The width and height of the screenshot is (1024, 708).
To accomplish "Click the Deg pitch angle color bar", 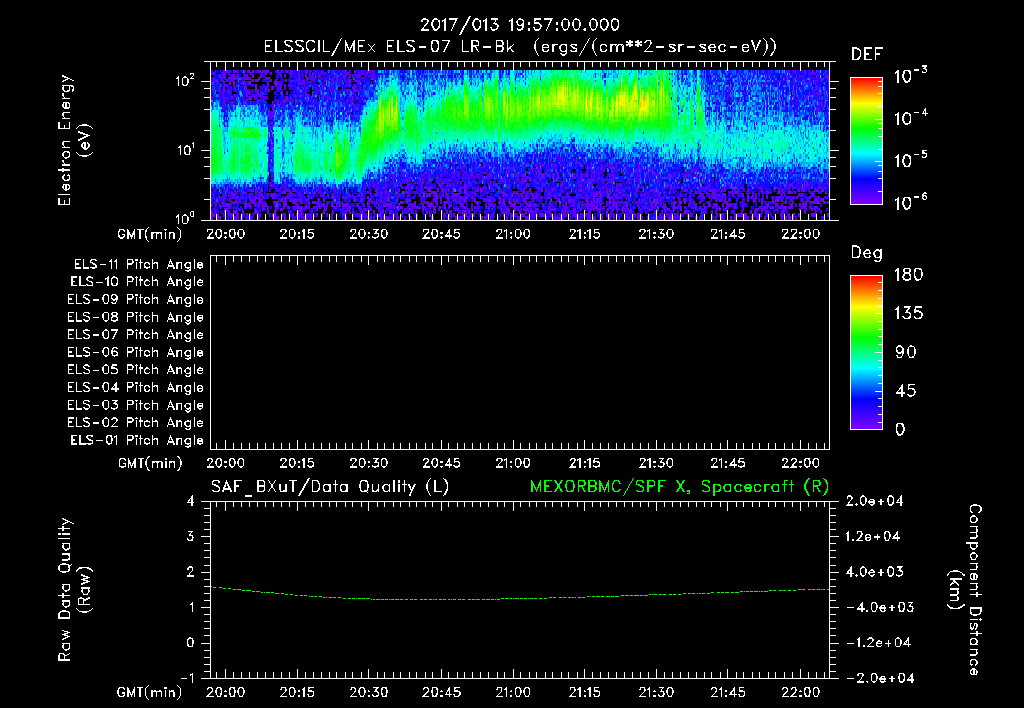I will 866,352.
